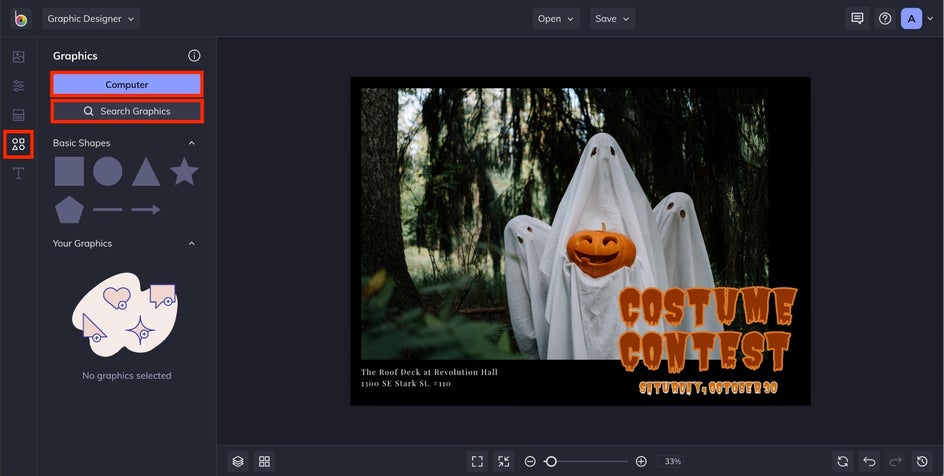Collapse the Basic Shapes section
The width and height of the screenshot is (944, 476).
[x=192, y=143]
